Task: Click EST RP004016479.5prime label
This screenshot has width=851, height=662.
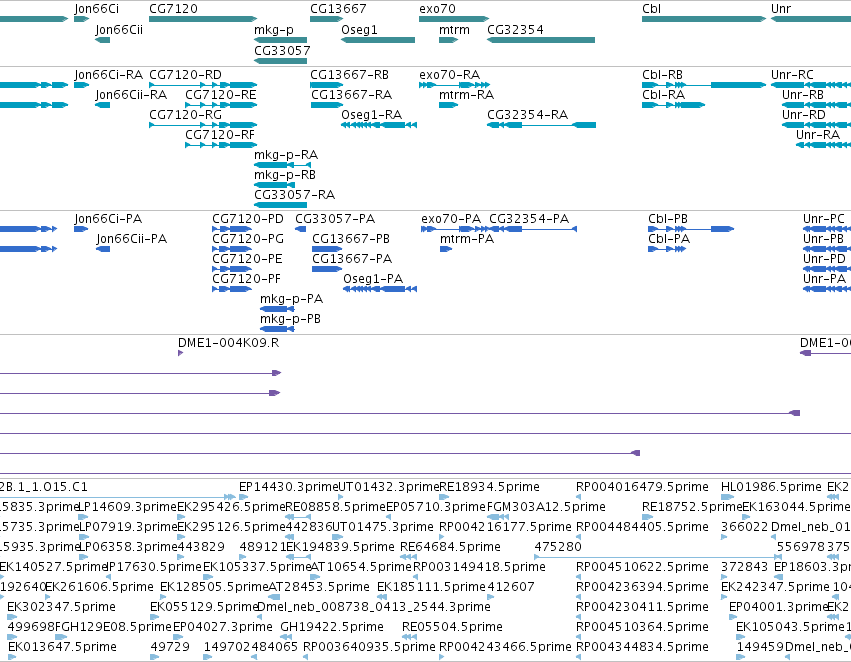Action: (642, 487)
